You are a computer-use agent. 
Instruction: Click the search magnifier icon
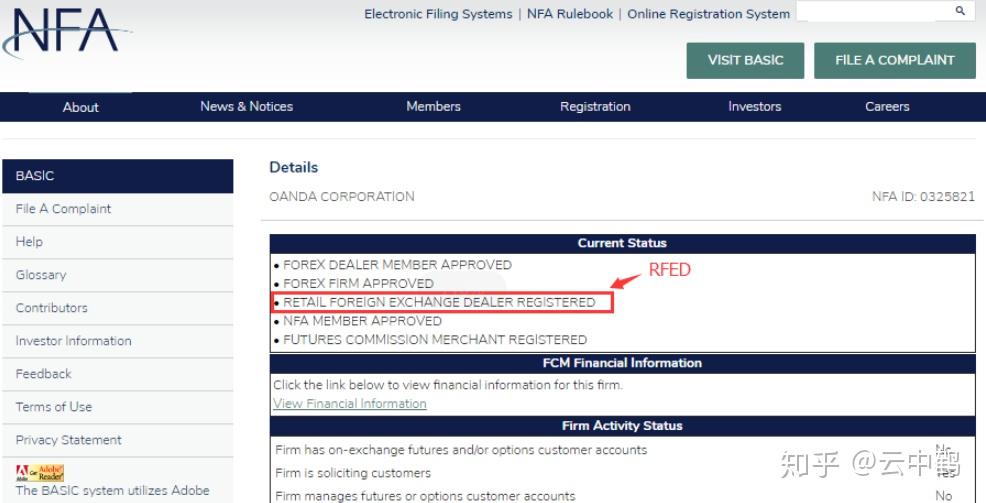pos(960,11)
